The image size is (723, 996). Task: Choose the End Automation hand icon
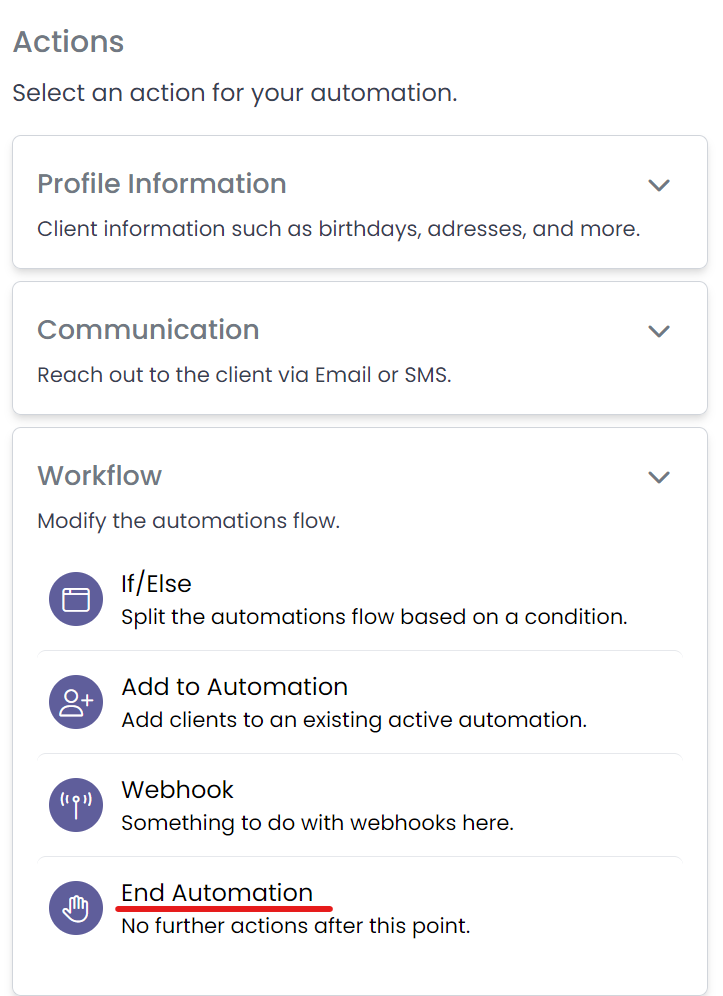point(76,908)
